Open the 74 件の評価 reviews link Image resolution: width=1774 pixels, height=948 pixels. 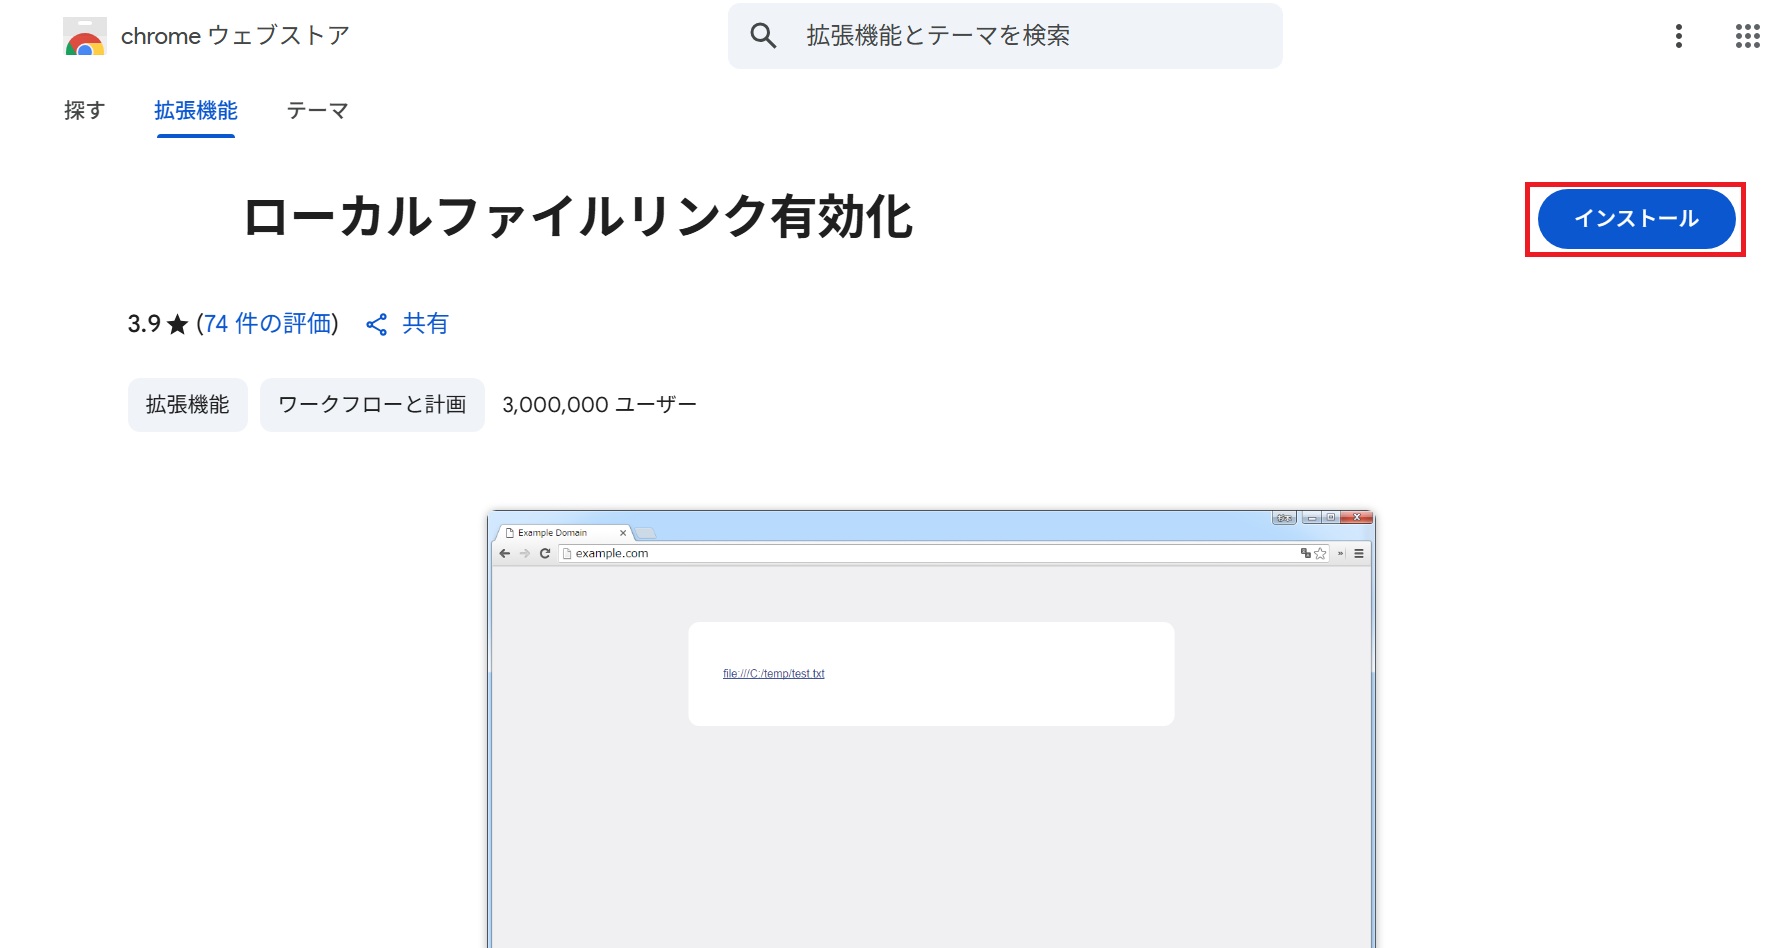click(x=268, y=324)
